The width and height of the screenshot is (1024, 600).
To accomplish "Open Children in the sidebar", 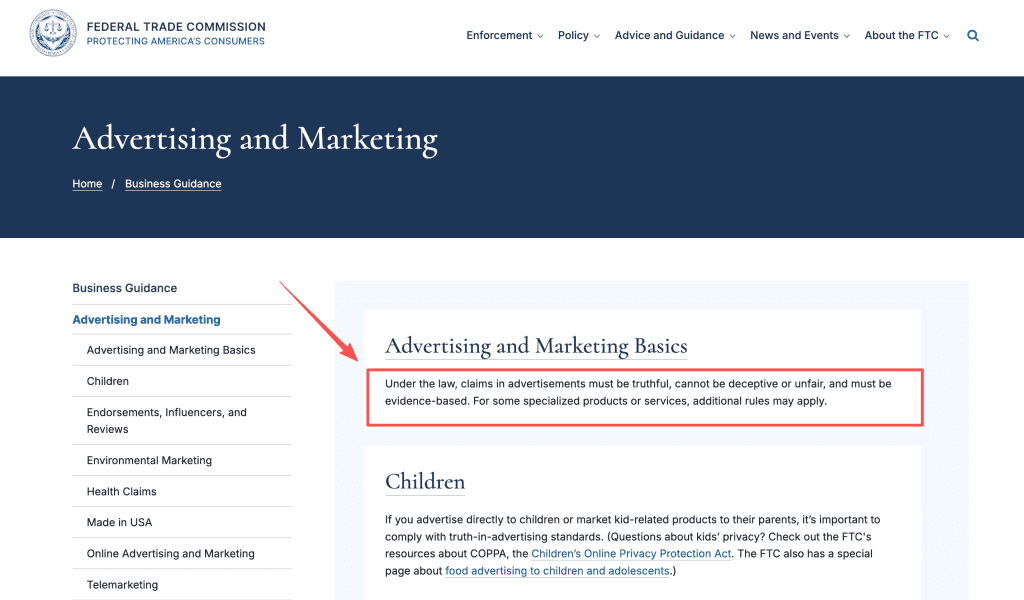I will click(x=108, y=381).
